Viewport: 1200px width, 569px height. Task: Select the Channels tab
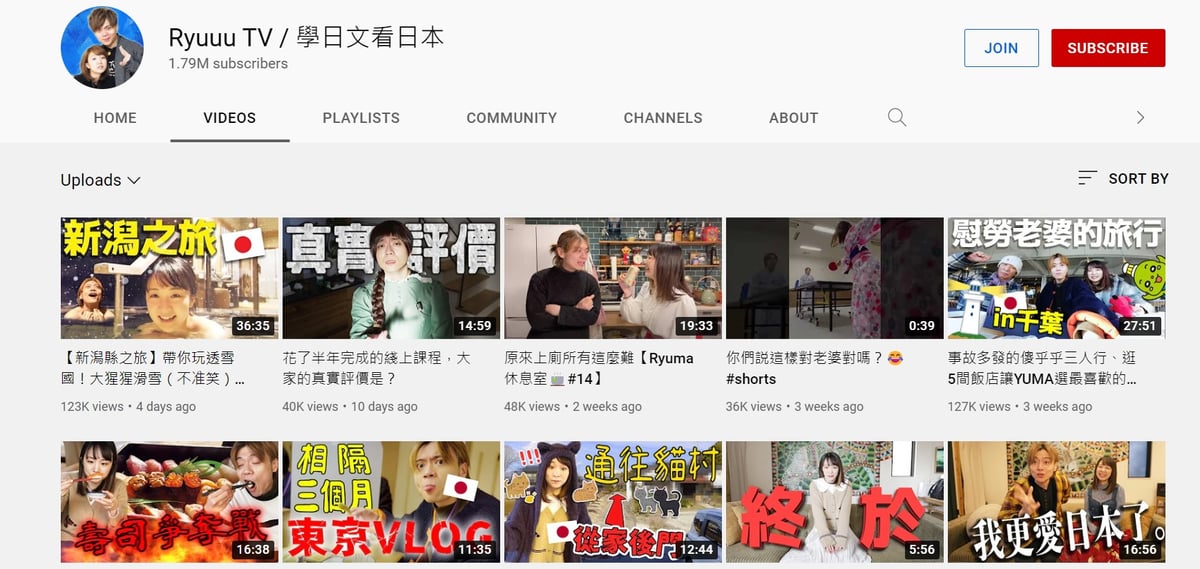[x=663, y=118]
